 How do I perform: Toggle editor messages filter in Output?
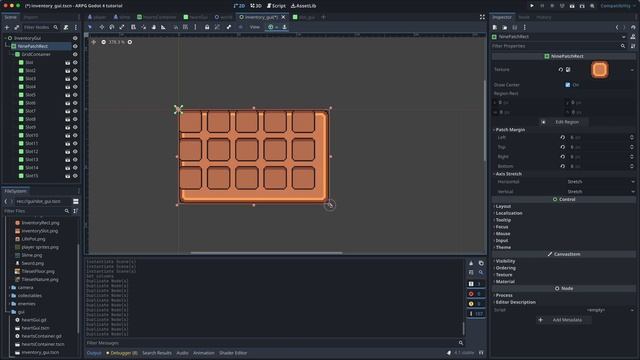pyautogui.click(x=475, y=314)
